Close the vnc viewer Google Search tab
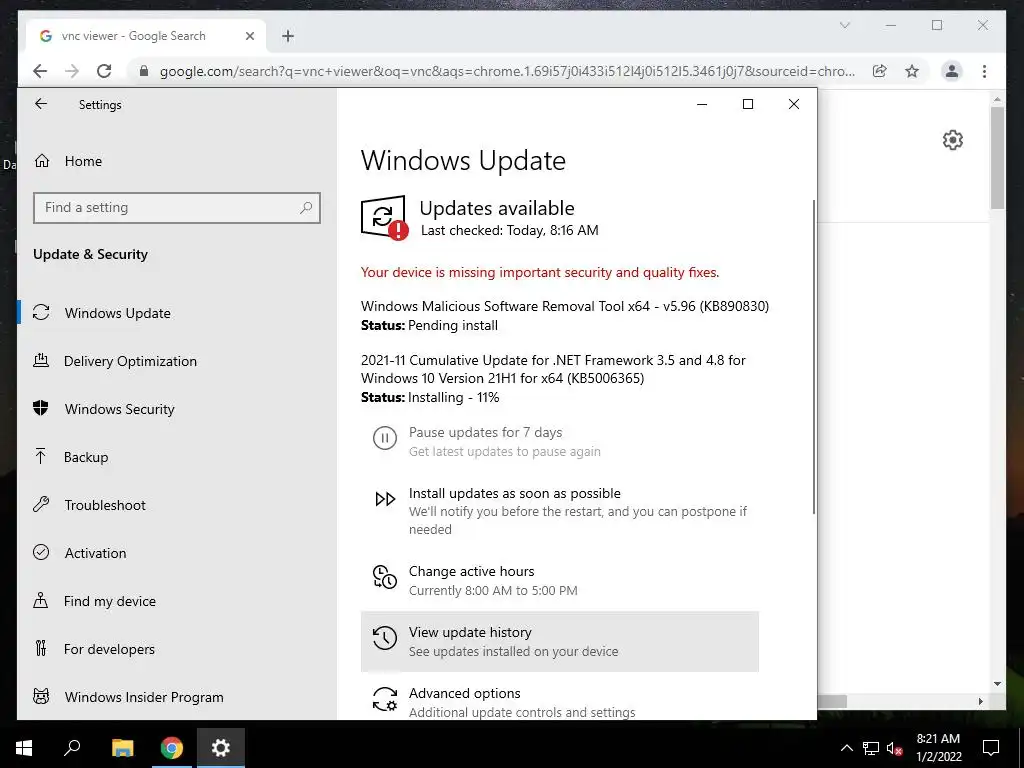 click(249, 36)
